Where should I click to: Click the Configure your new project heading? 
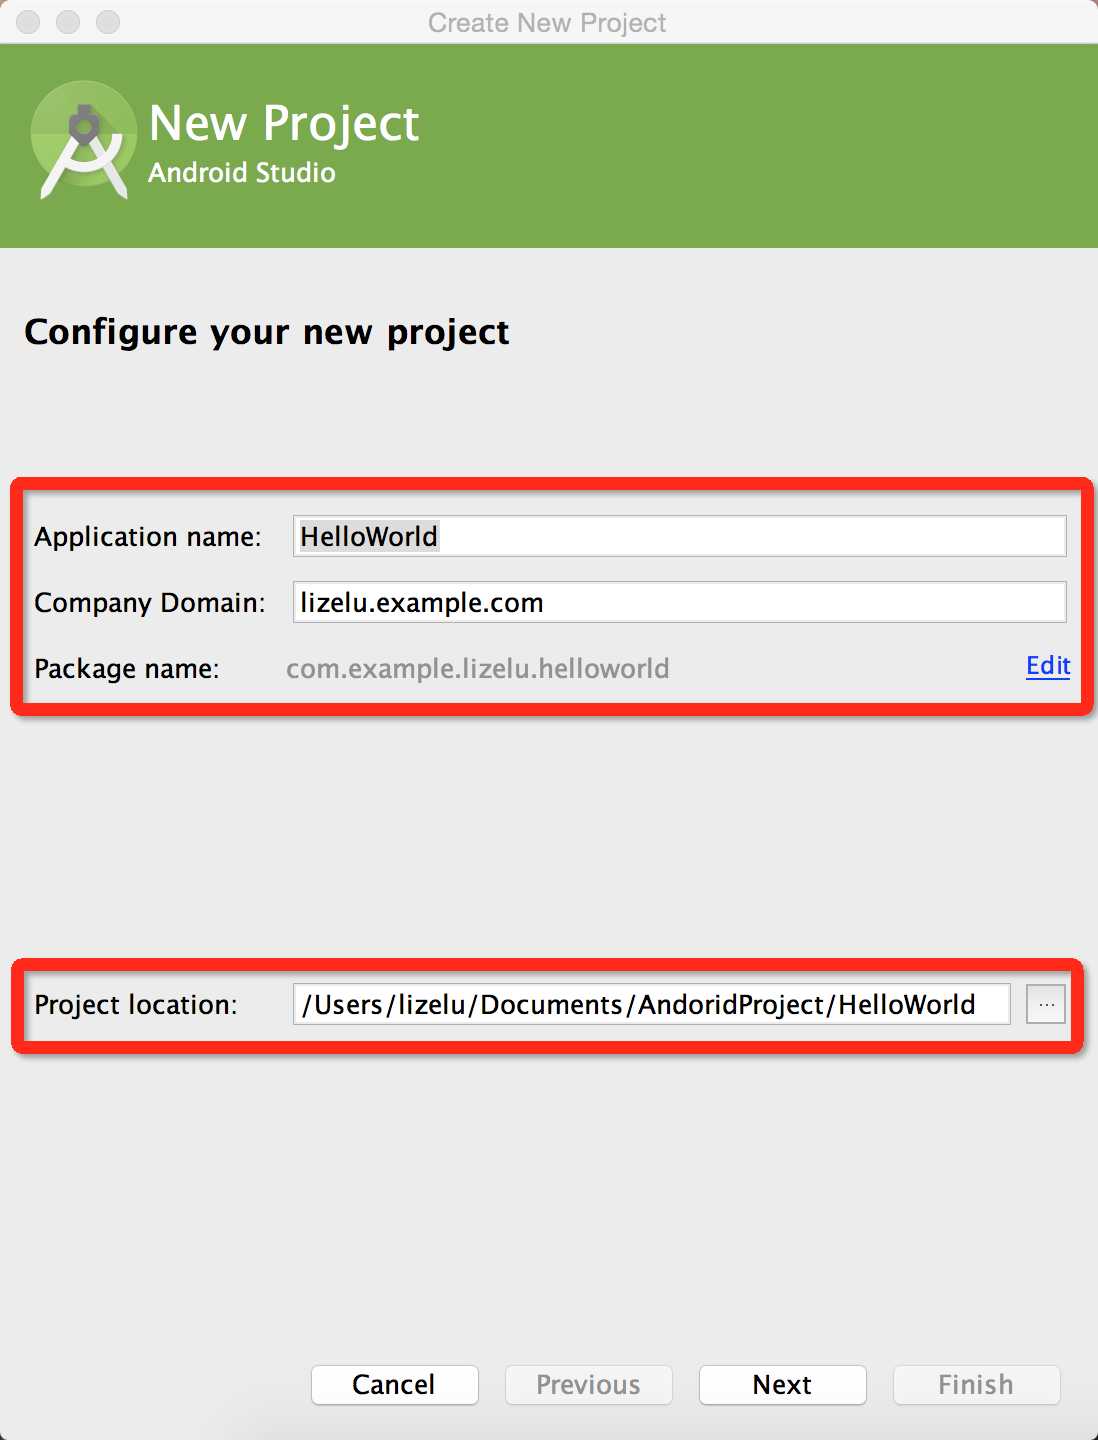point(267,333)
